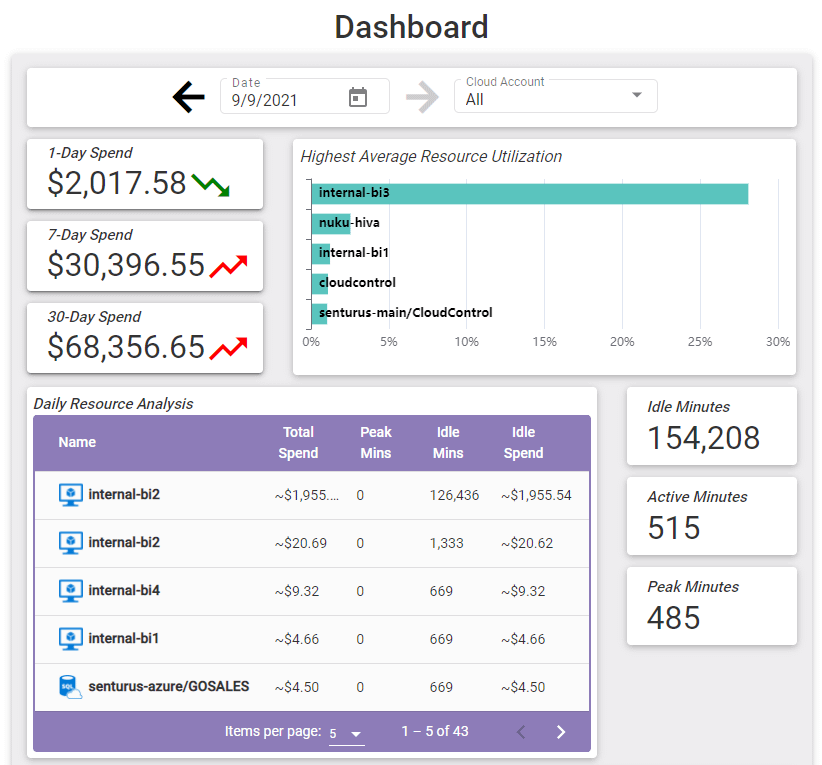Image resolution: width=822 pixels, height=765 pixels.
Task: Sort table by Name column header
Action: pyautogui.click(x=77, y=442)
